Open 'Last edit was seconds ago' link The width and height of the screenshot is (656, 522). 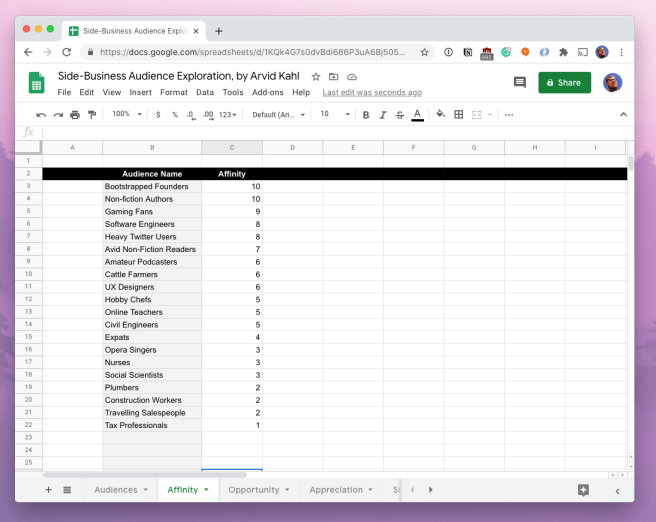point(372,92)
